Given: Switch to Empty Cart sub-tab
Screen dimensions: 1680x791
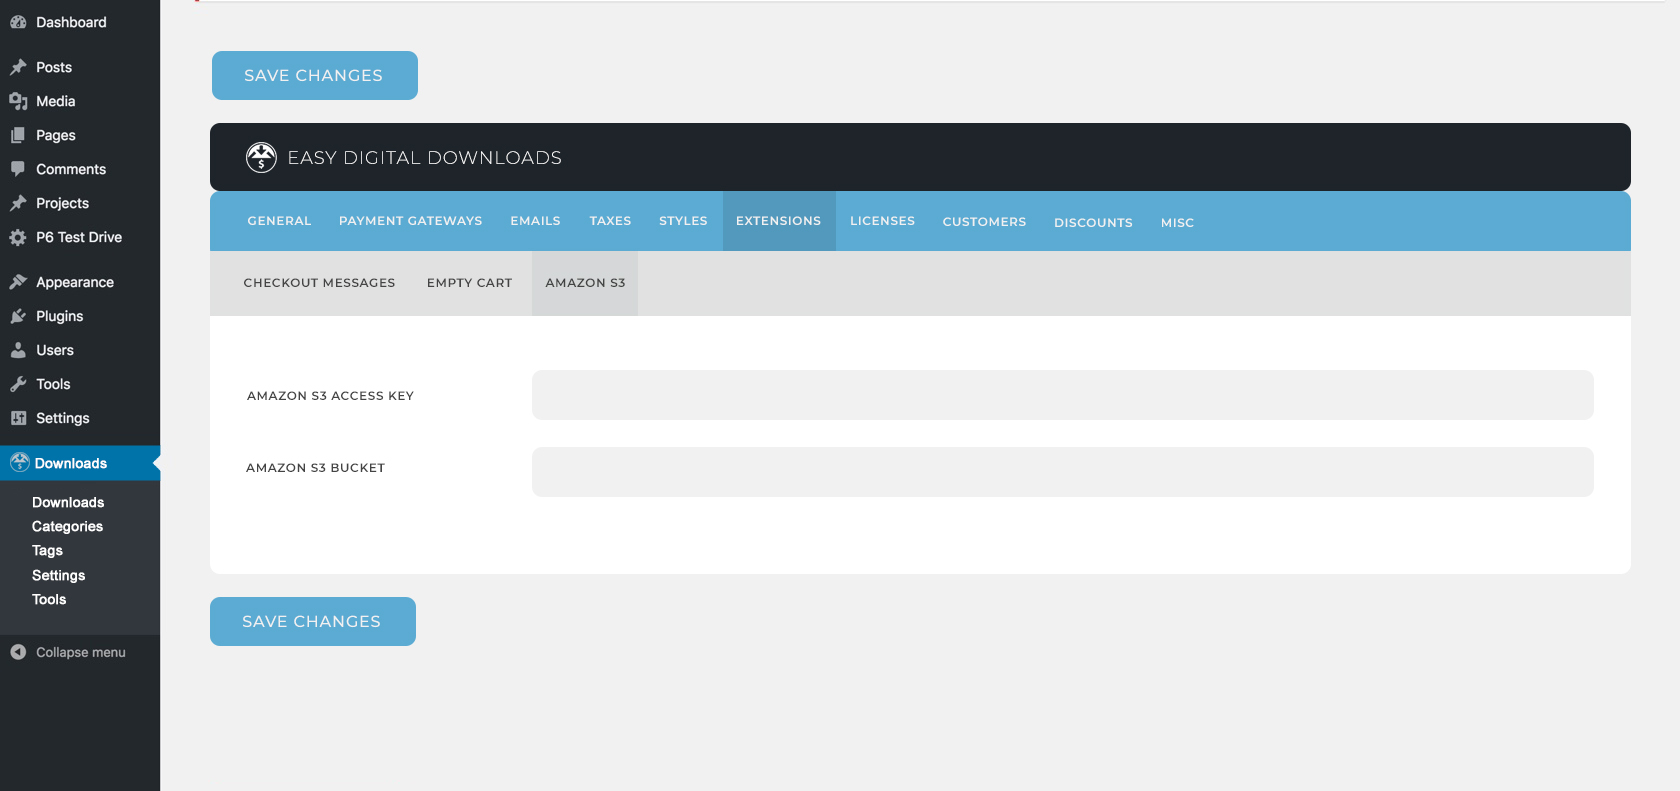Looking at the screenshot, I should [x=469, y=283].
